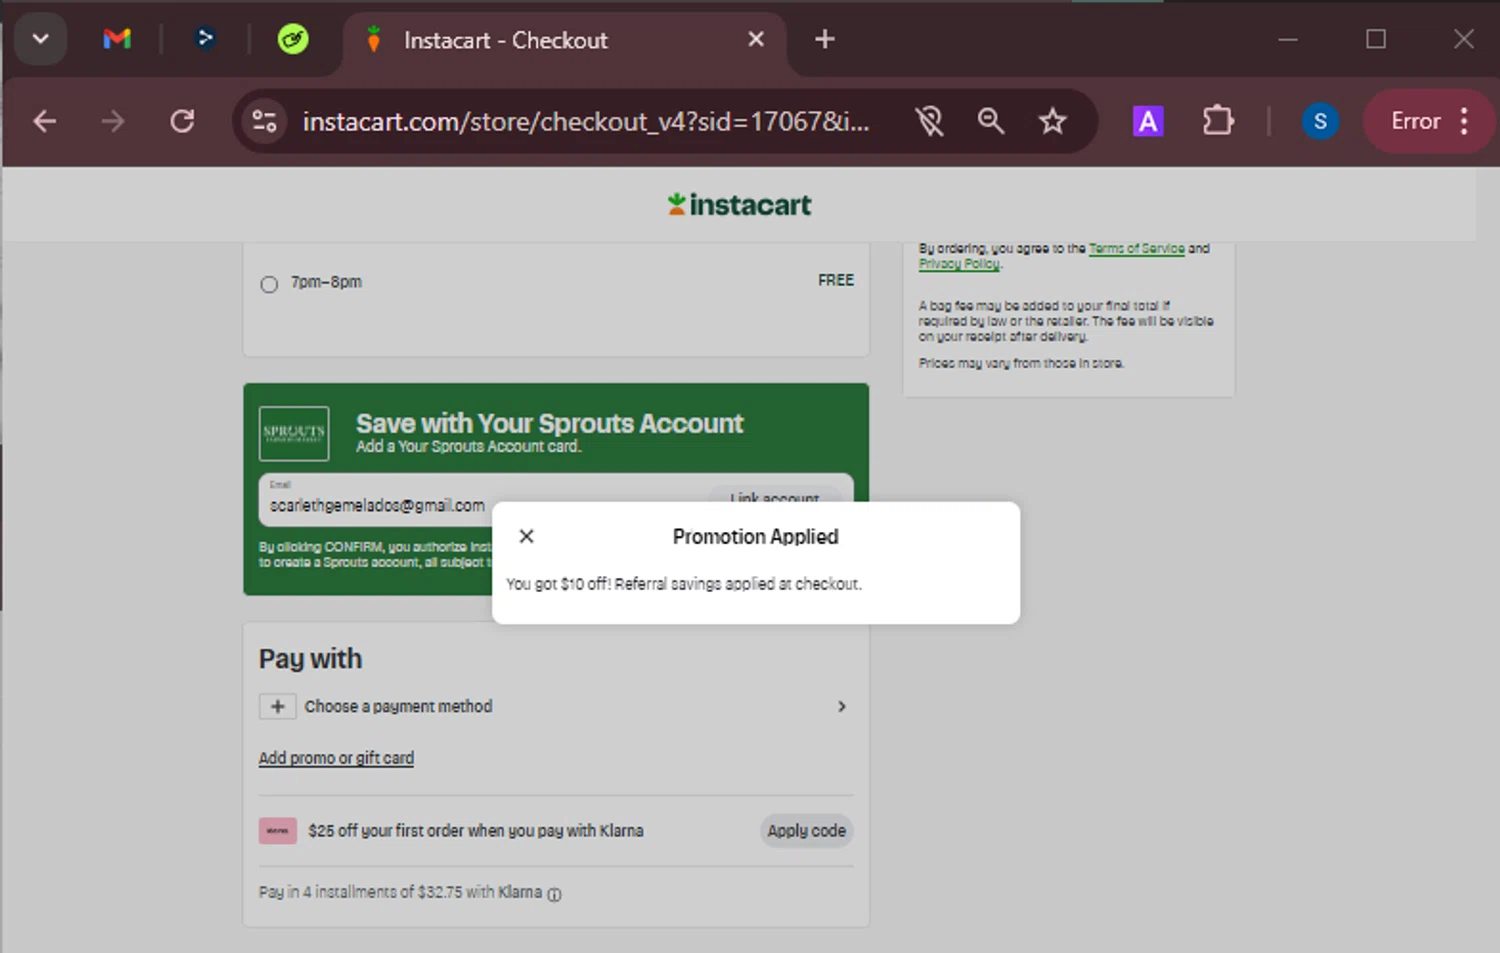The height and width of the screenshot is (953, 1500).
Task: Click the plus icon for payment method
Action: 277,706
